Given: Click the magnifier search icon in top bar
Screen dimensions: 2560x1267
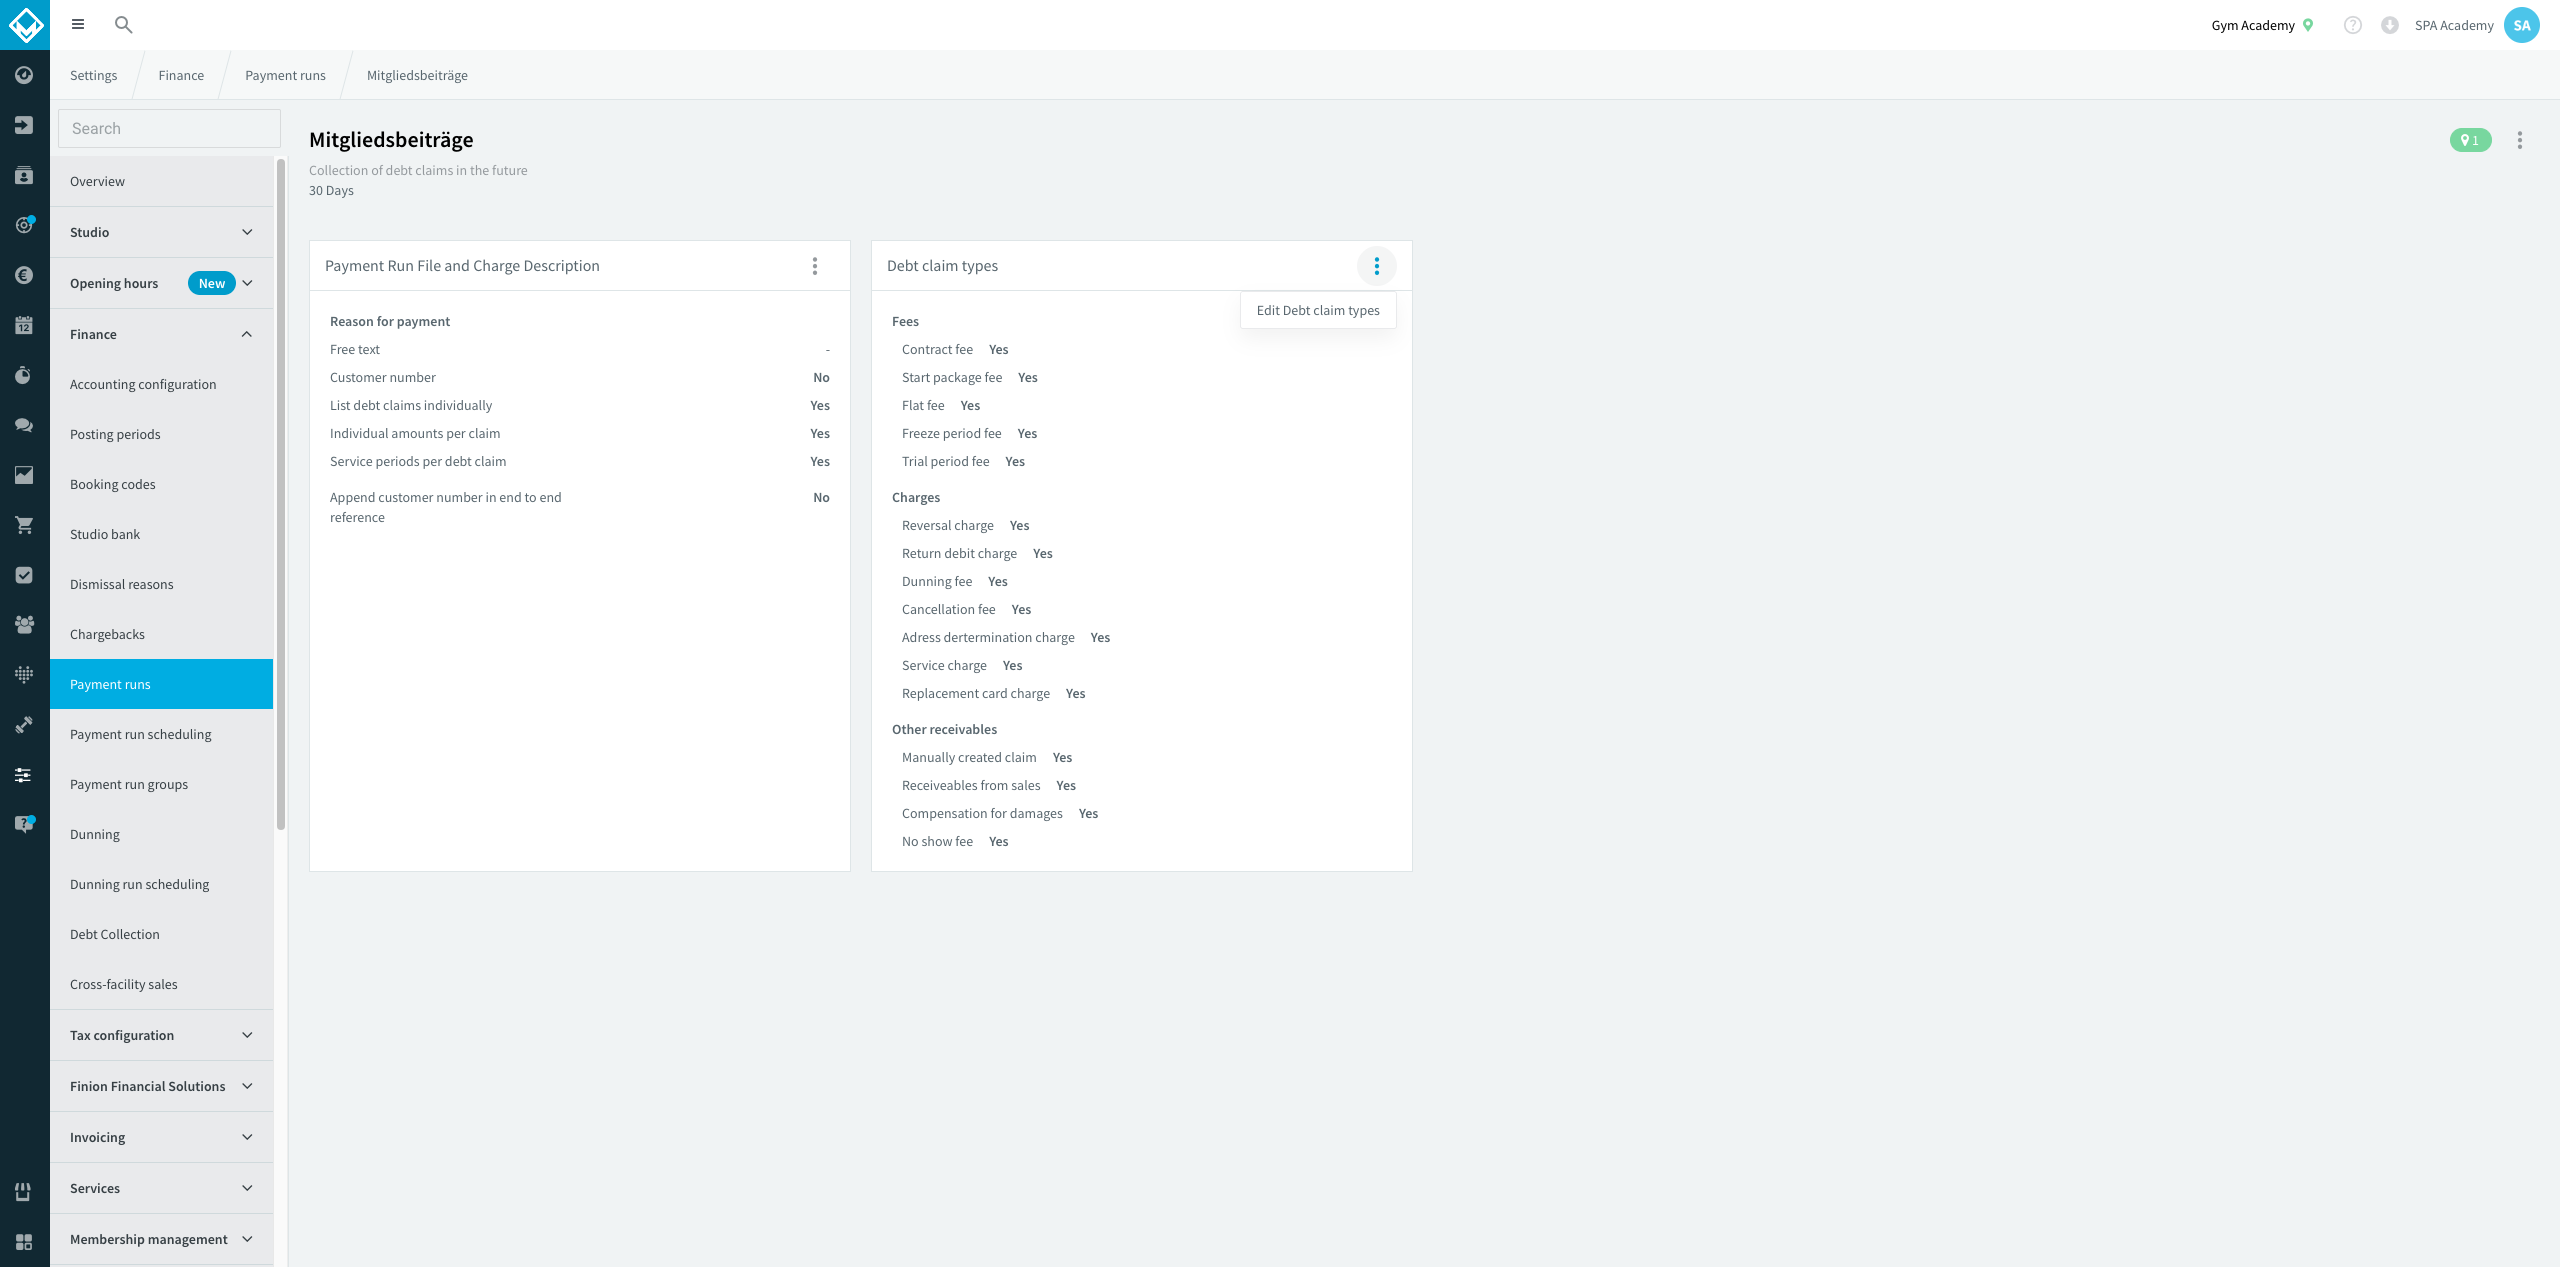Looking at the screenshot, I should pyautogui.click(x=123, y=25).
